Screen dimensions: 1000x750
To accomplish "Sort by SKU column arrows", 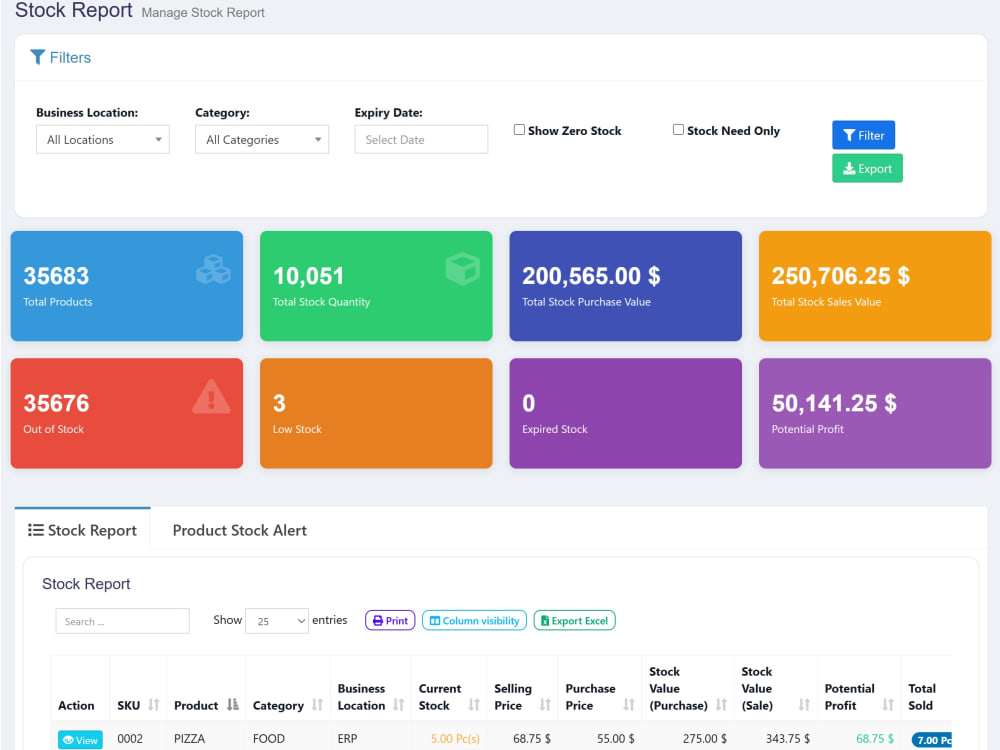I will (x=154, y=705).
